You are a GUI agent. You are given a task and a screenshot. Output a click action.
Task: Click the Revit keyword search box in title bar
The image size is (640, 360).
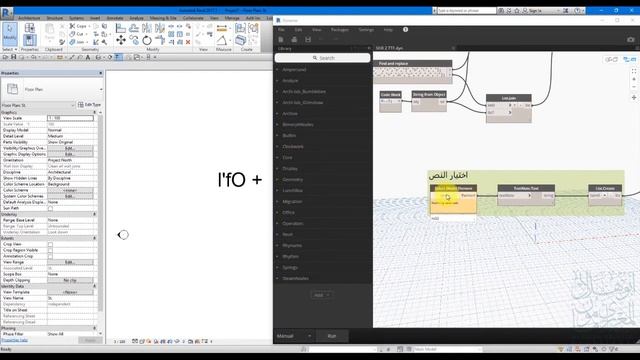(x=467, y=11)
